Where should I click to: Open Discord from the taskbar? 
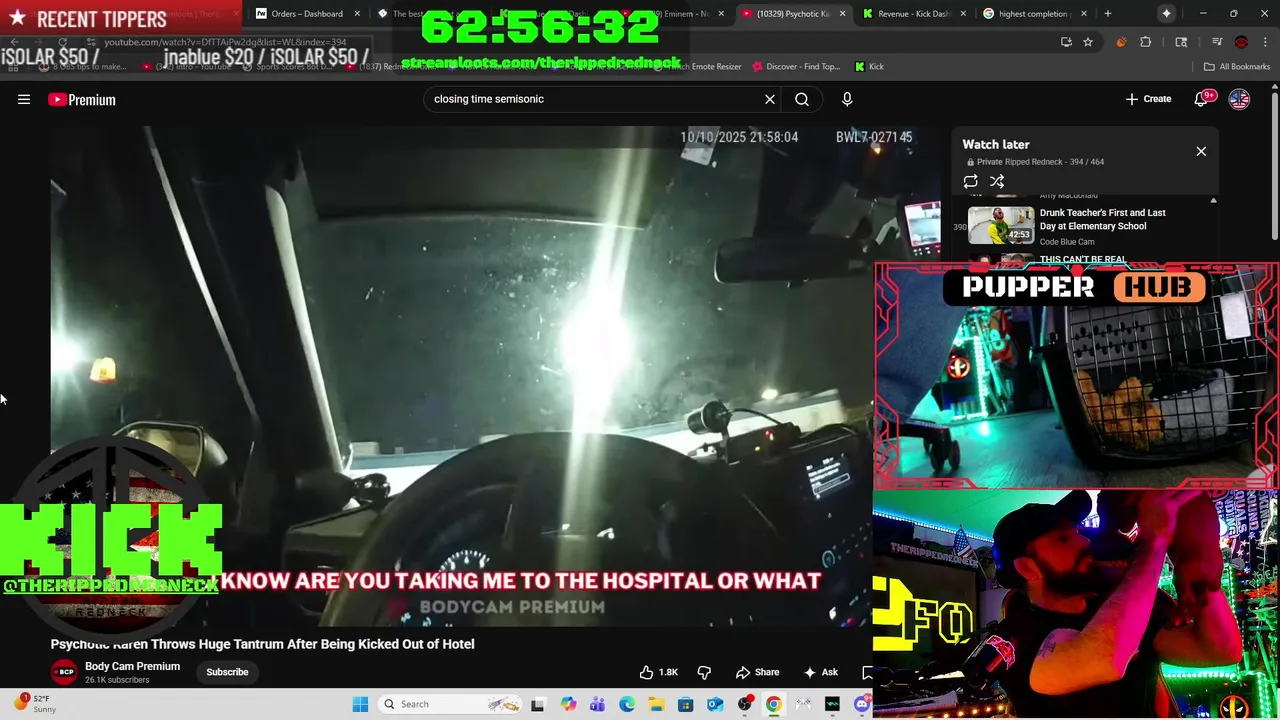click(x=862, y=704)
